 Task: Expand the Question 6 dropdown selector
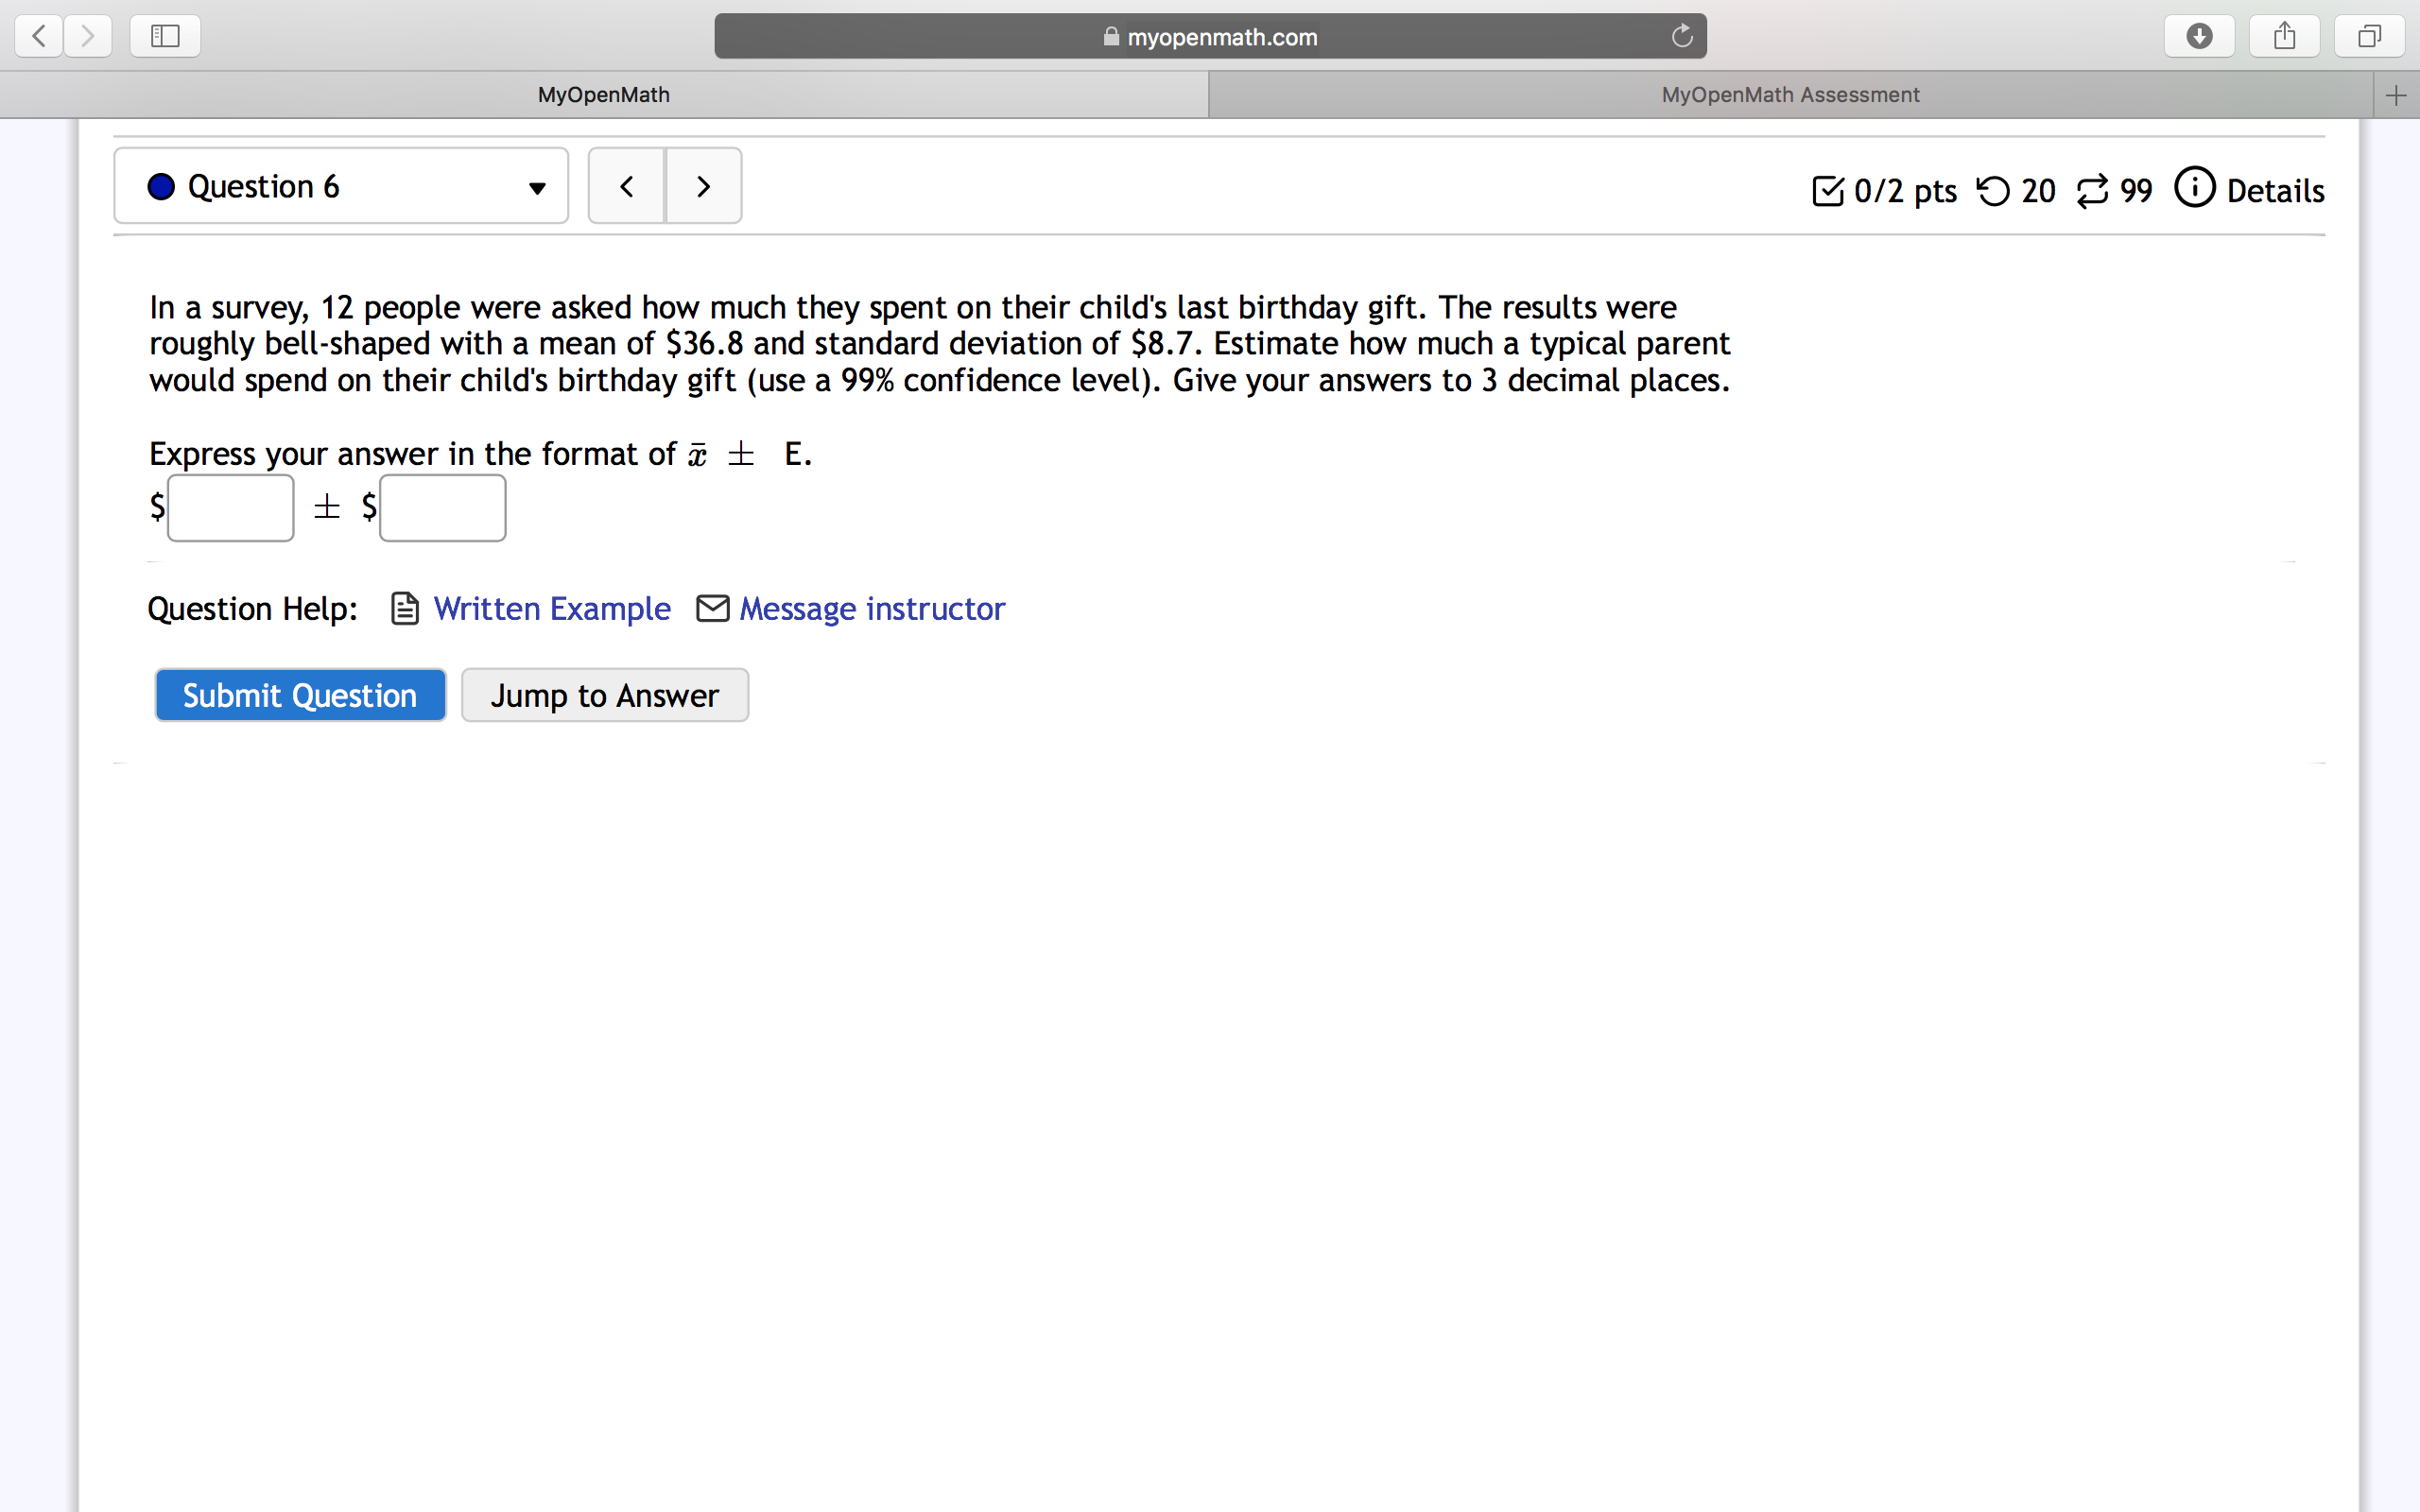tap(341, 186)
